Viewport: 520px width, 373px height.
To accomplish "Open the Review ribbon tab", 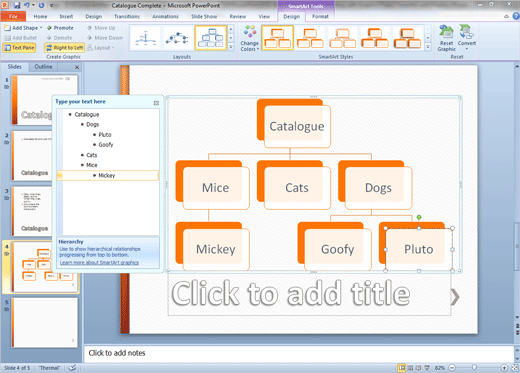I will click(238, 16).
